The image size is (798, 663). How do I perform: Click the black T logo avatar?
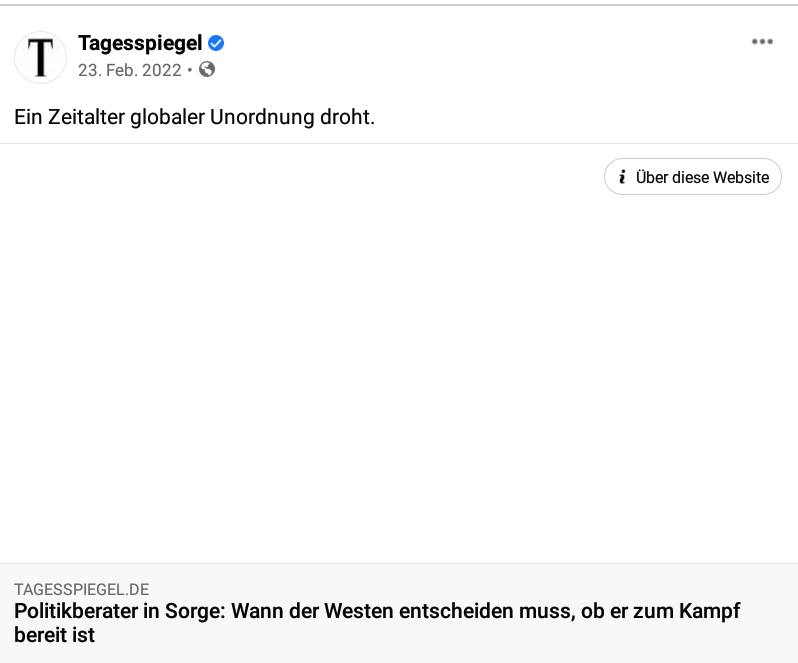click(x=40, y=57)
